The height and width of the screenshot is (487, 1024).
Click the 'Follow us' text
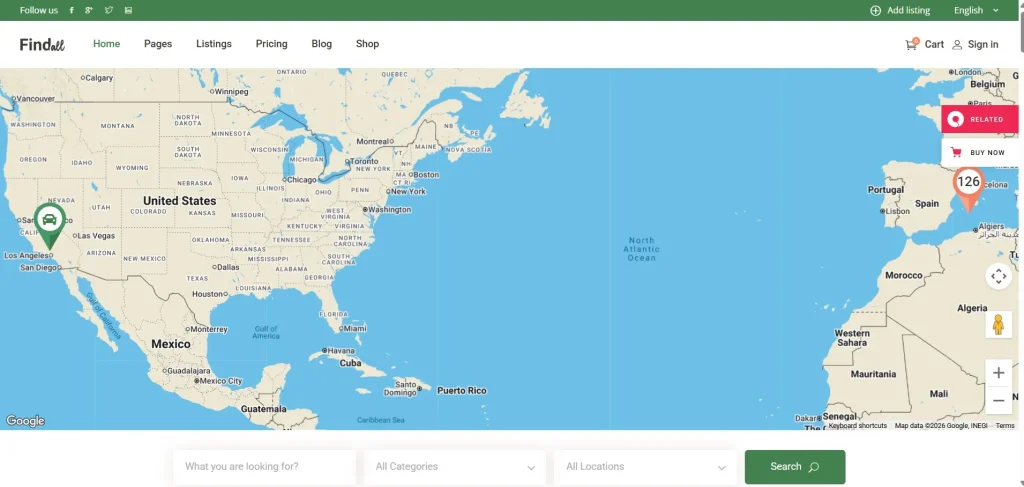39,10
